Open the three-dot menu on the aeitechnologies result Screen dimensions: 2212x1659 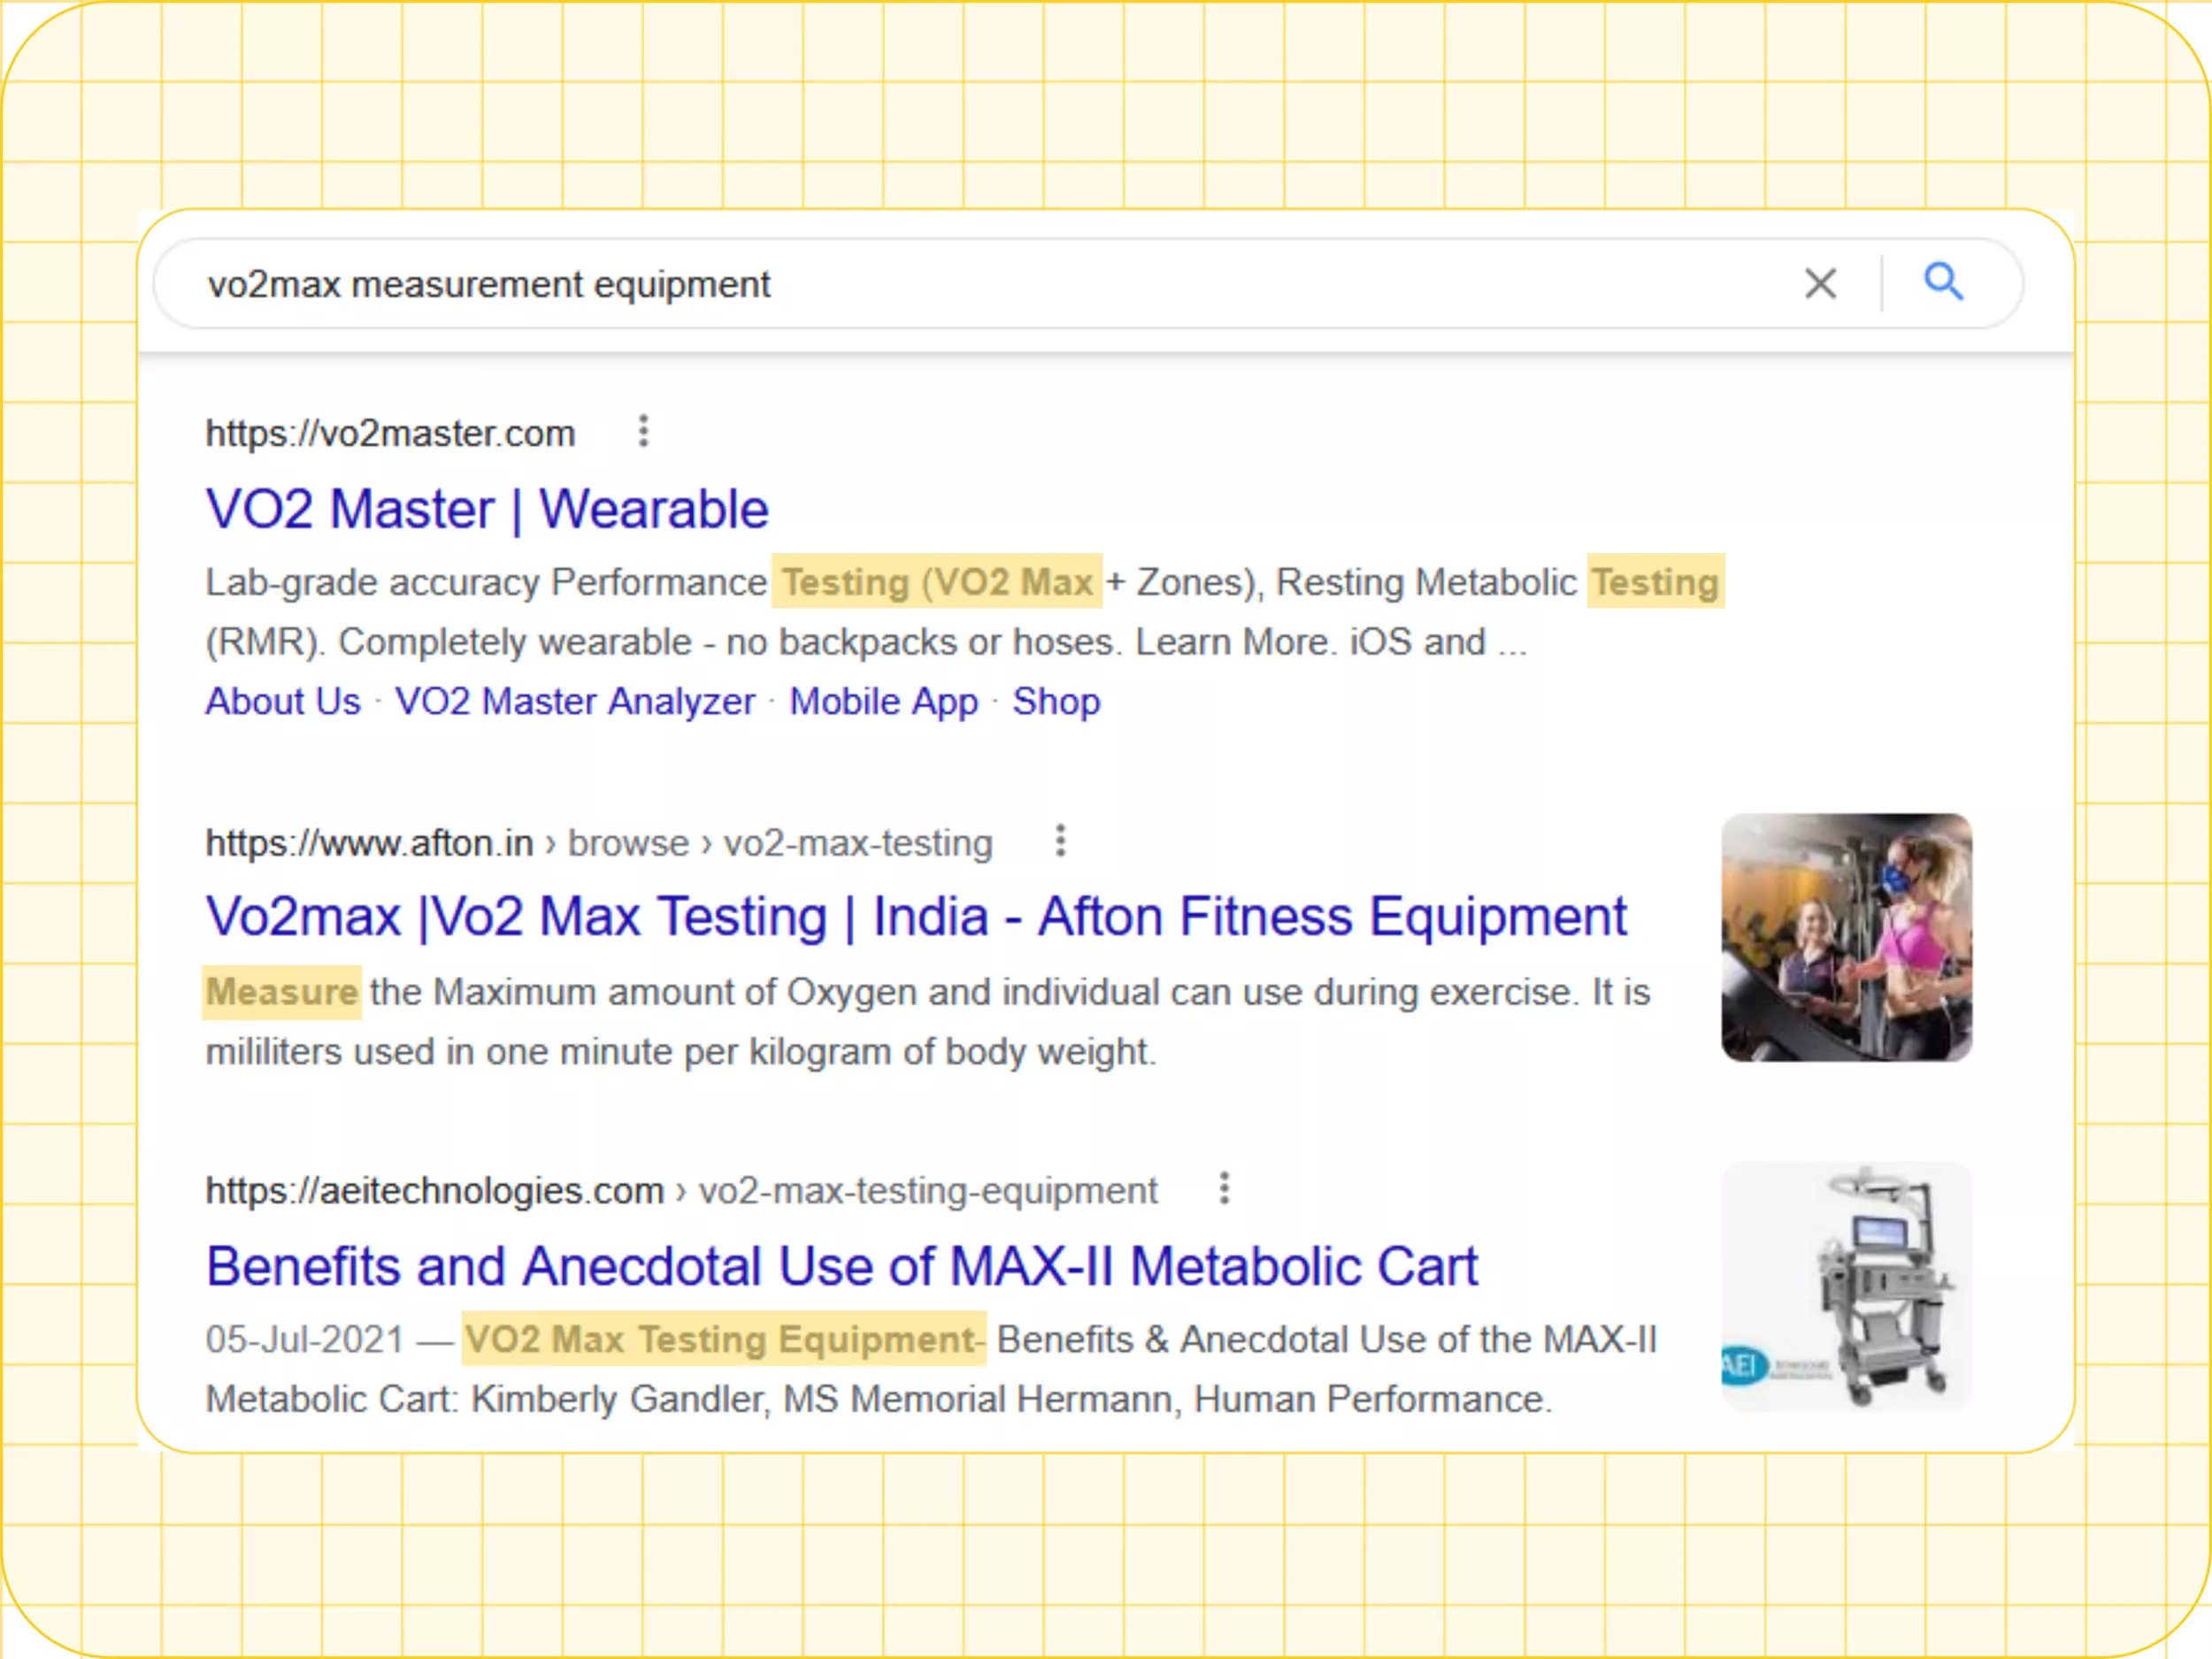point(1222,1189)
